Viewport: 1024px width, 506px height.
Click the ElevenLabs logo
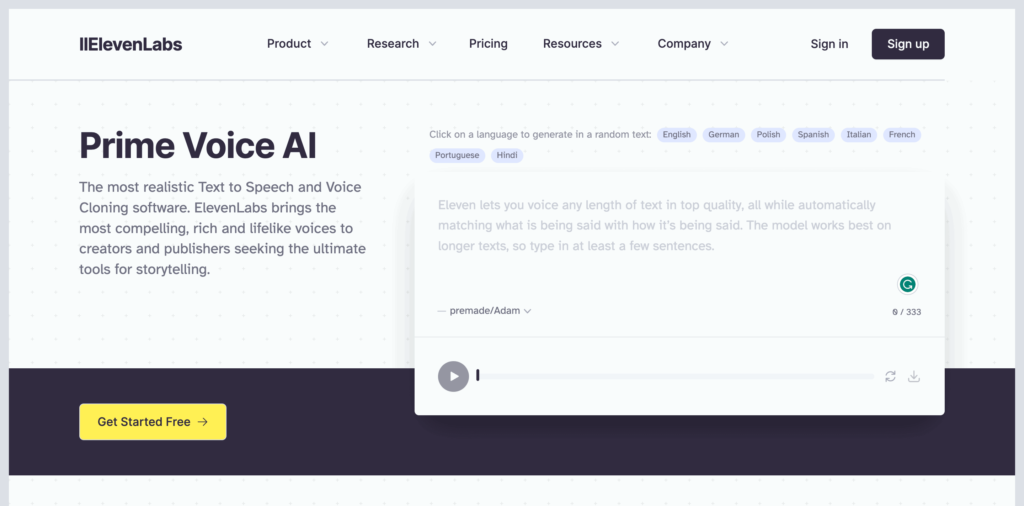(131, 44)
